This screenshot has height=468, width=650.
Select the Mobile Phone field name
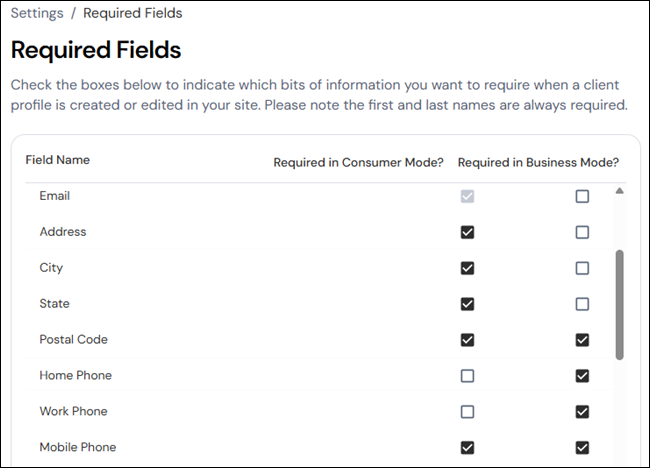pos(78,447)
